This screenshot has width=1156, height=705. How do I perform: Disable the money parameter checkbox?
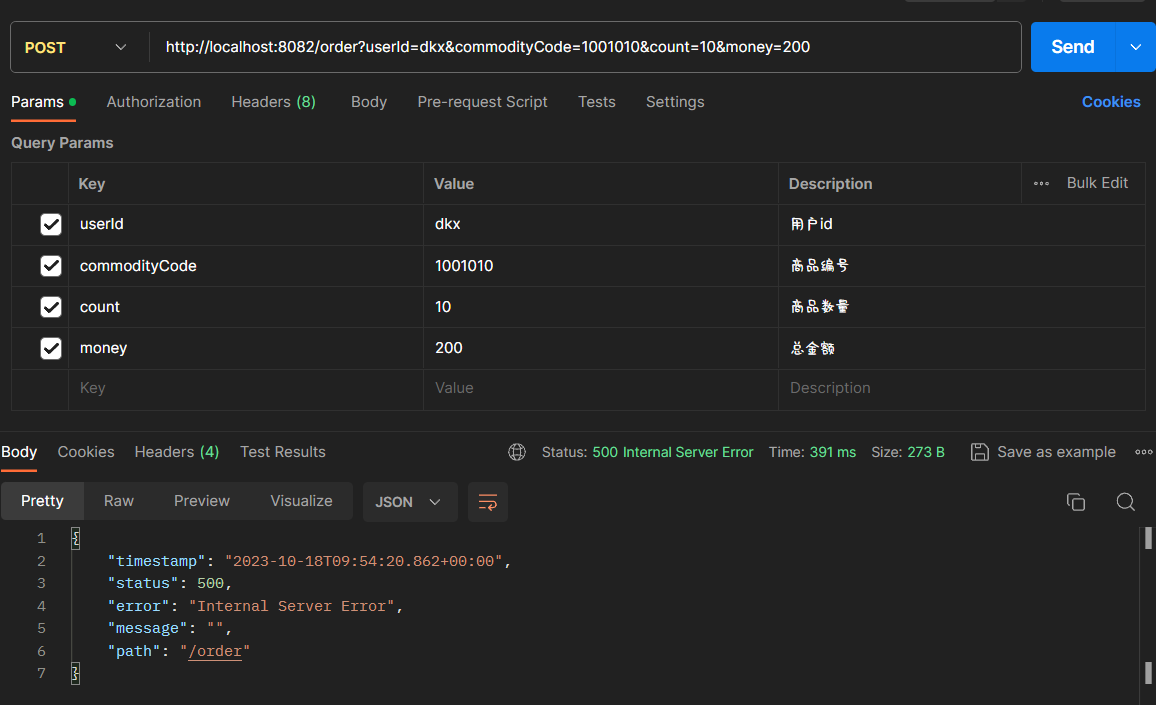(51, 348)
